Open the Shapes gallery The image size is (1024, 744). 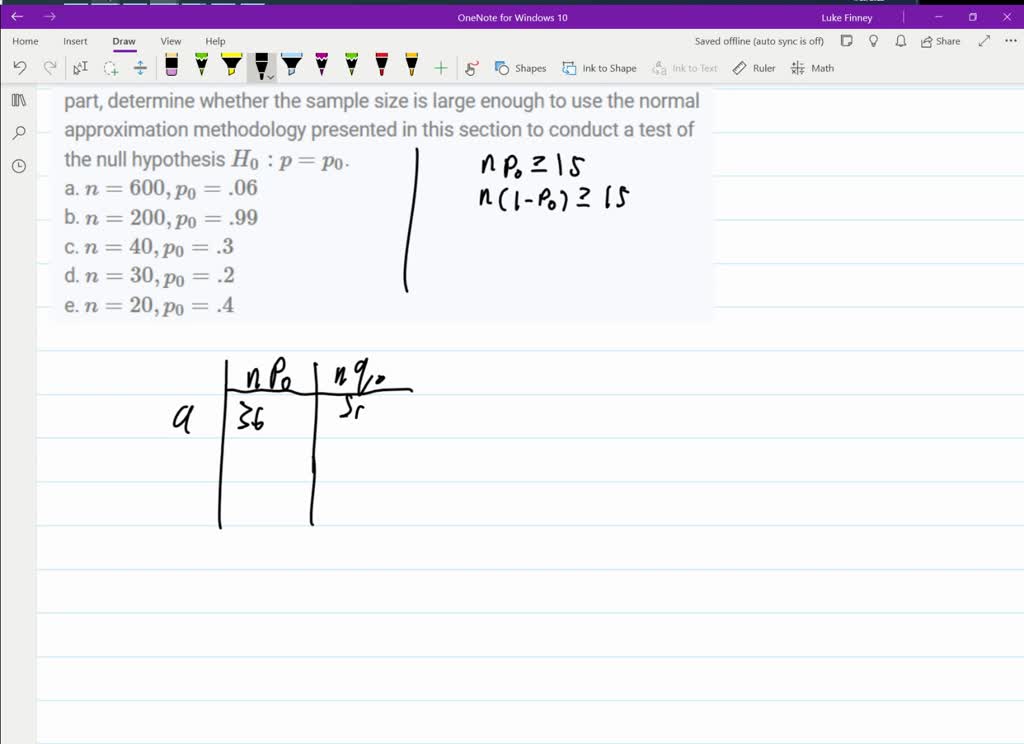tap(520, 67)
